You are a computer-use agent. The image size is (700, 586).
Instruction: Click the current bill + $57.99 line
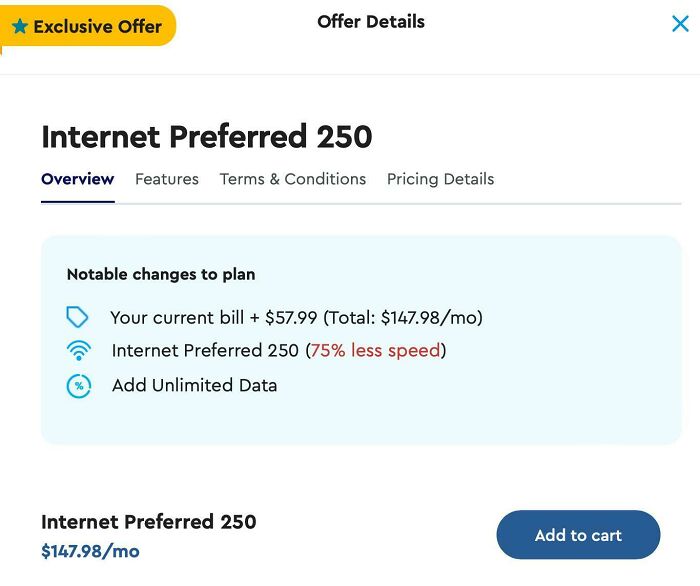(x=296, y=318)
